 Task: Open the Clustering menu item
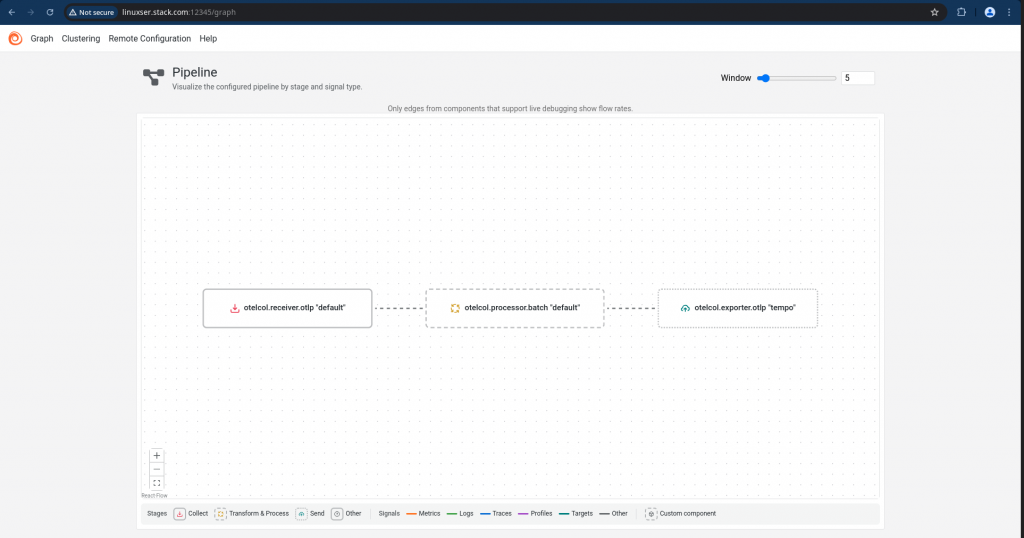coord(81,39)
